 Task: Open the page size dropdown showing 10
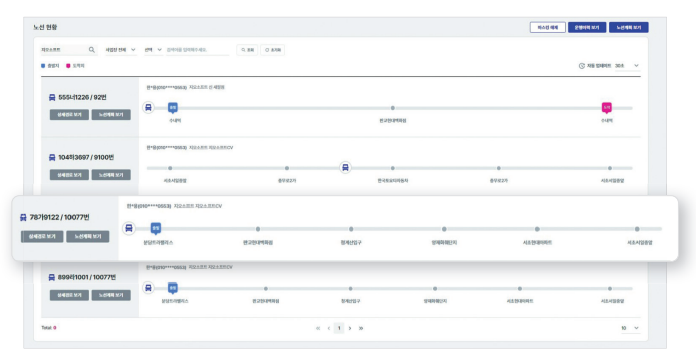[x=630, y=328]
